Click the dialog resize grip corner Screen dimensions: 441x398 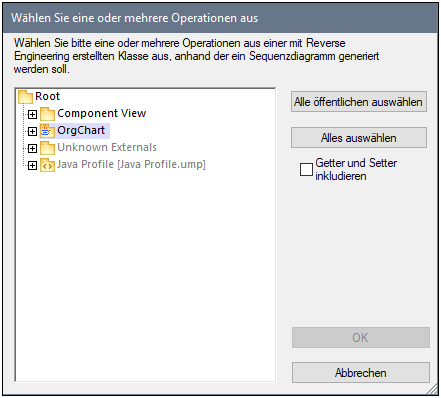[433, 389]
